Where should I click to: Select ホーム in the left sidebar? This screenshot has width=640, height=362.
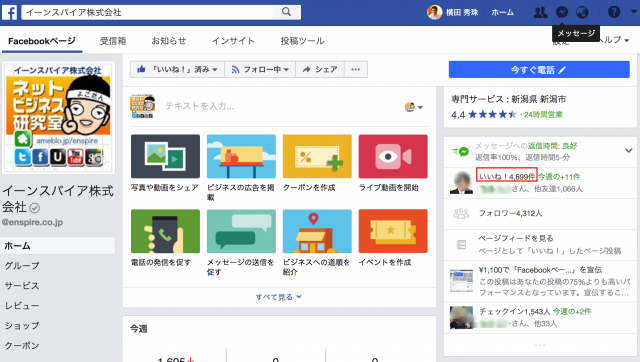coord(58,246)
